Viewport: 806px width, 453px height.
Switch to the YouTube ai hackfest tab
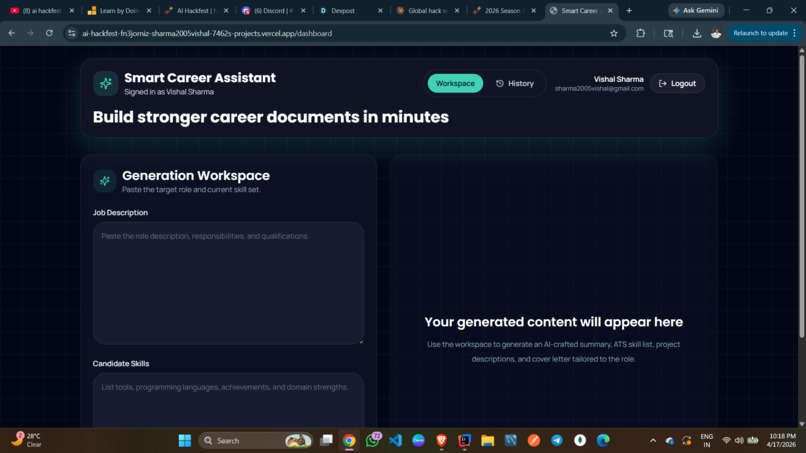pyautogui.click(x=40, y=10)
